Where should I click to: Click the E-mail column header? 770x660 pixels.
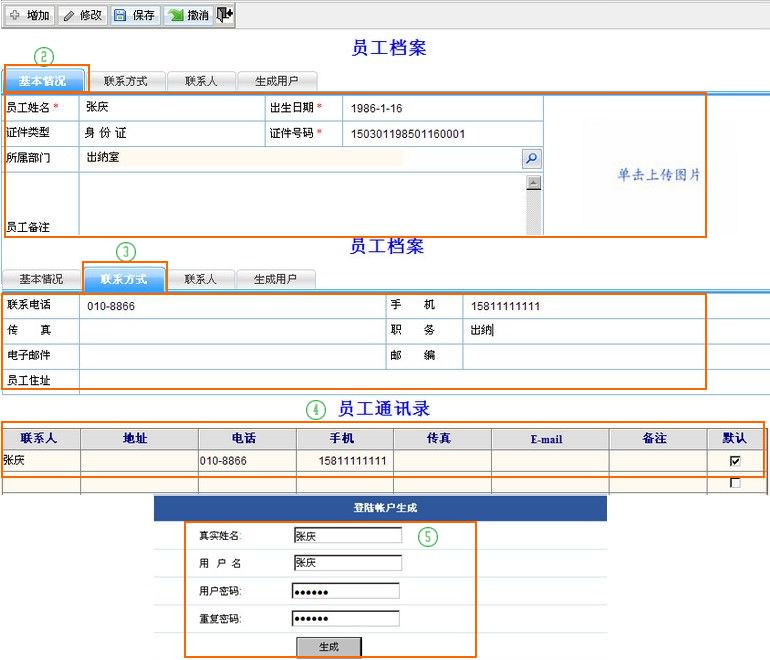pos(546,439)
